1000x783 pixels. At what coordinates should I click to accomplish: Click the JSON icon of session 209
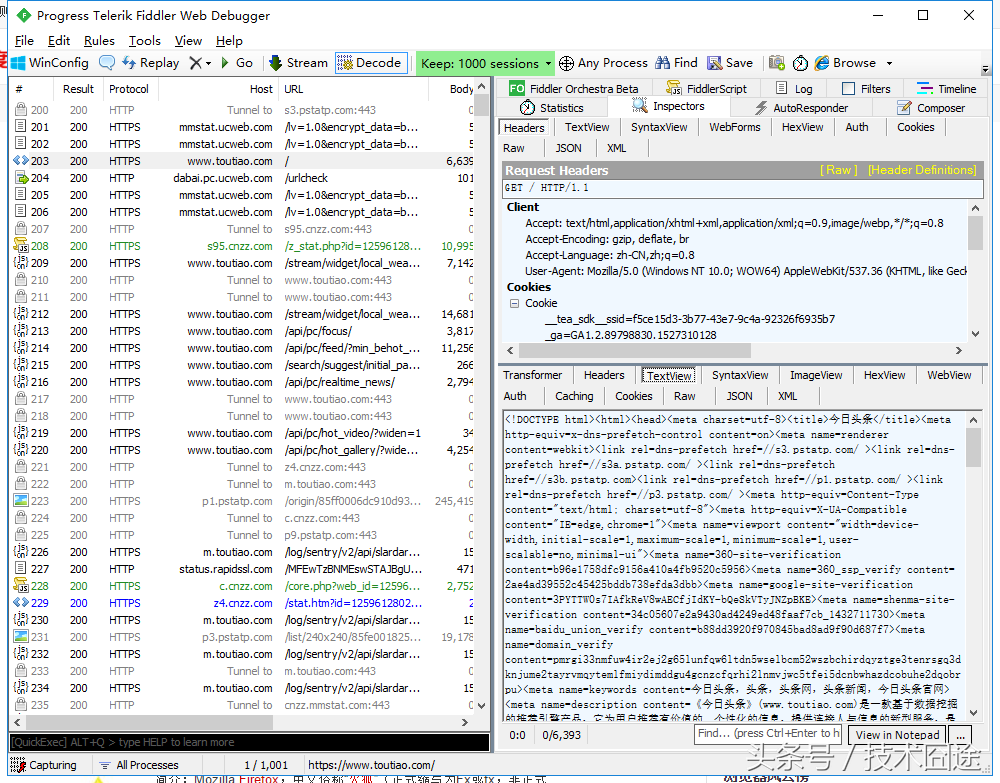click(21, 263)
